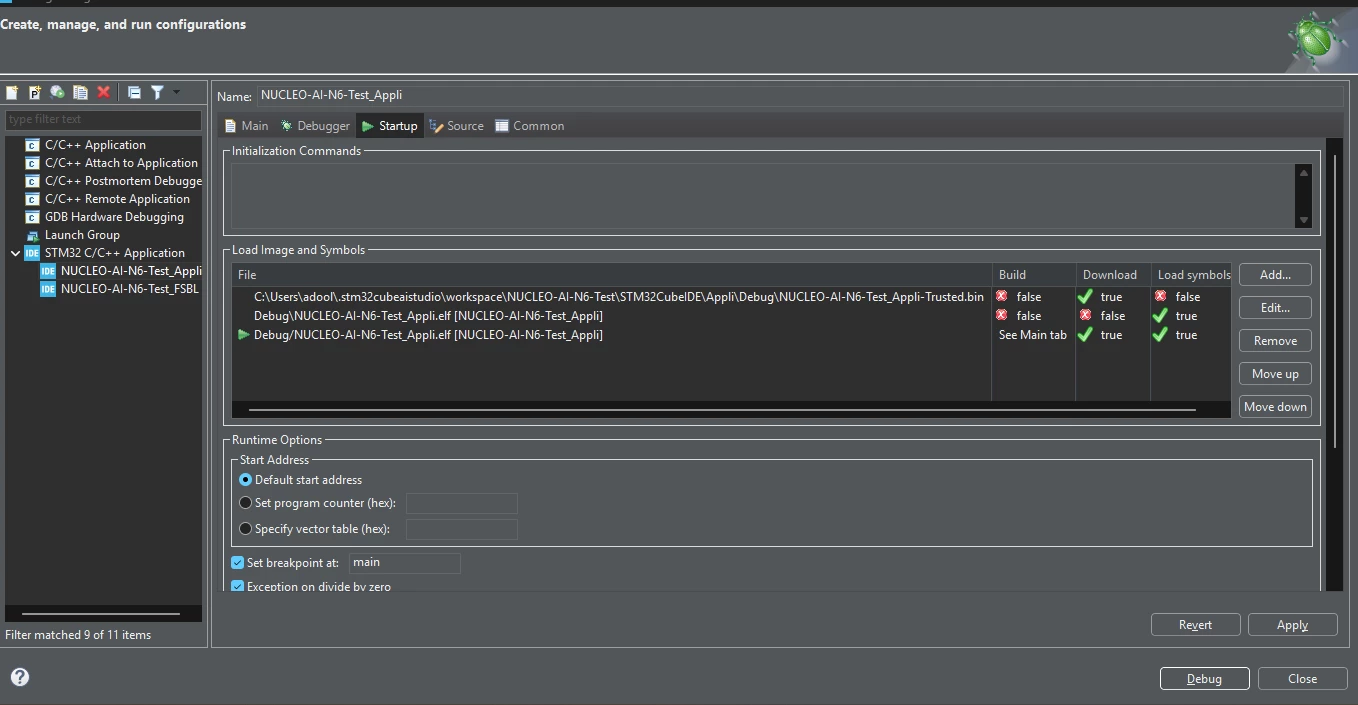Image resolution: width=1358 pixels, height=705 pixels.
Task: Select the Launch Group item
Action: click(72, 235)
